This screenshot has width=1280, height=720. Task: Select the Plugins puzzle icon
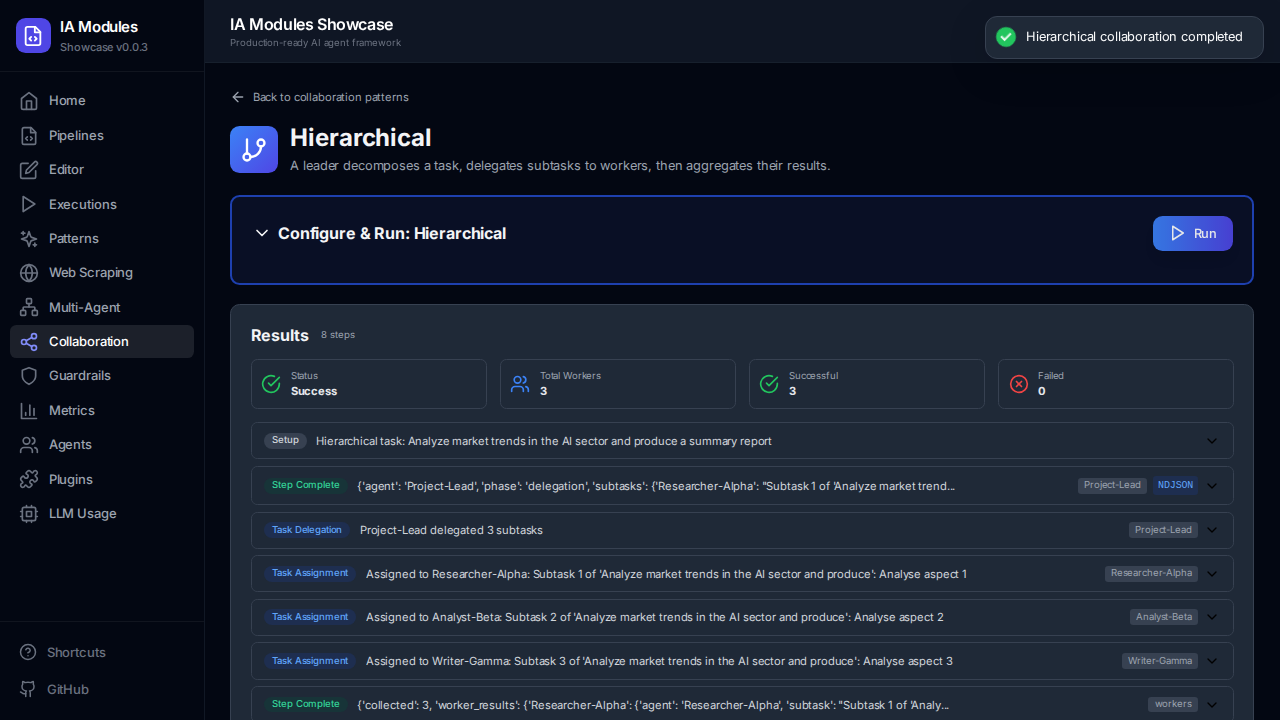click(30, 479)
